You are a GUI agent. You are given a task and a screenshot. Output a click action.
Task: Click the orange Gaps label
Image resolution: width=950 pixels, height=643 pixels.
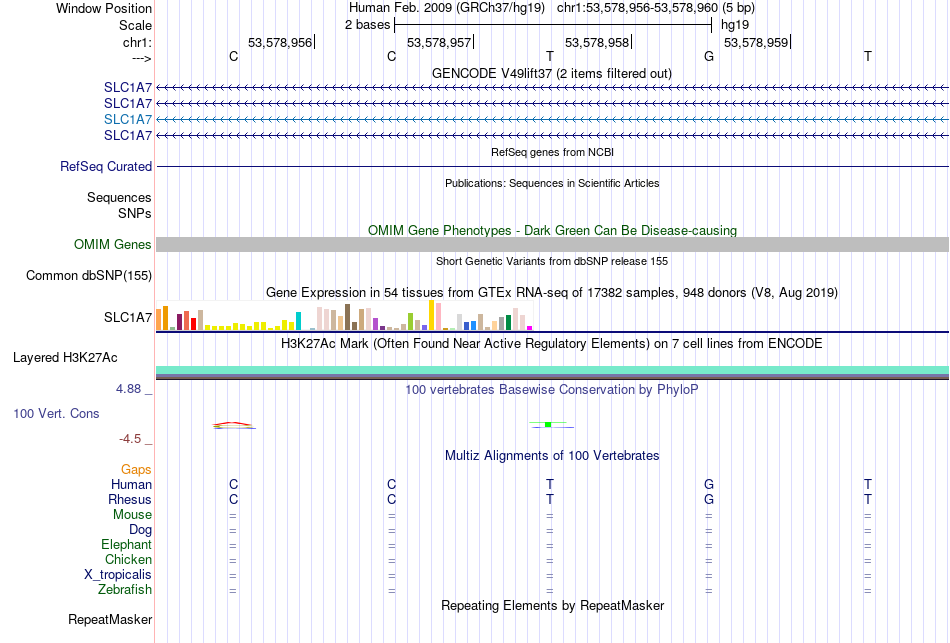pyautogui.click(x=136, y=469)
